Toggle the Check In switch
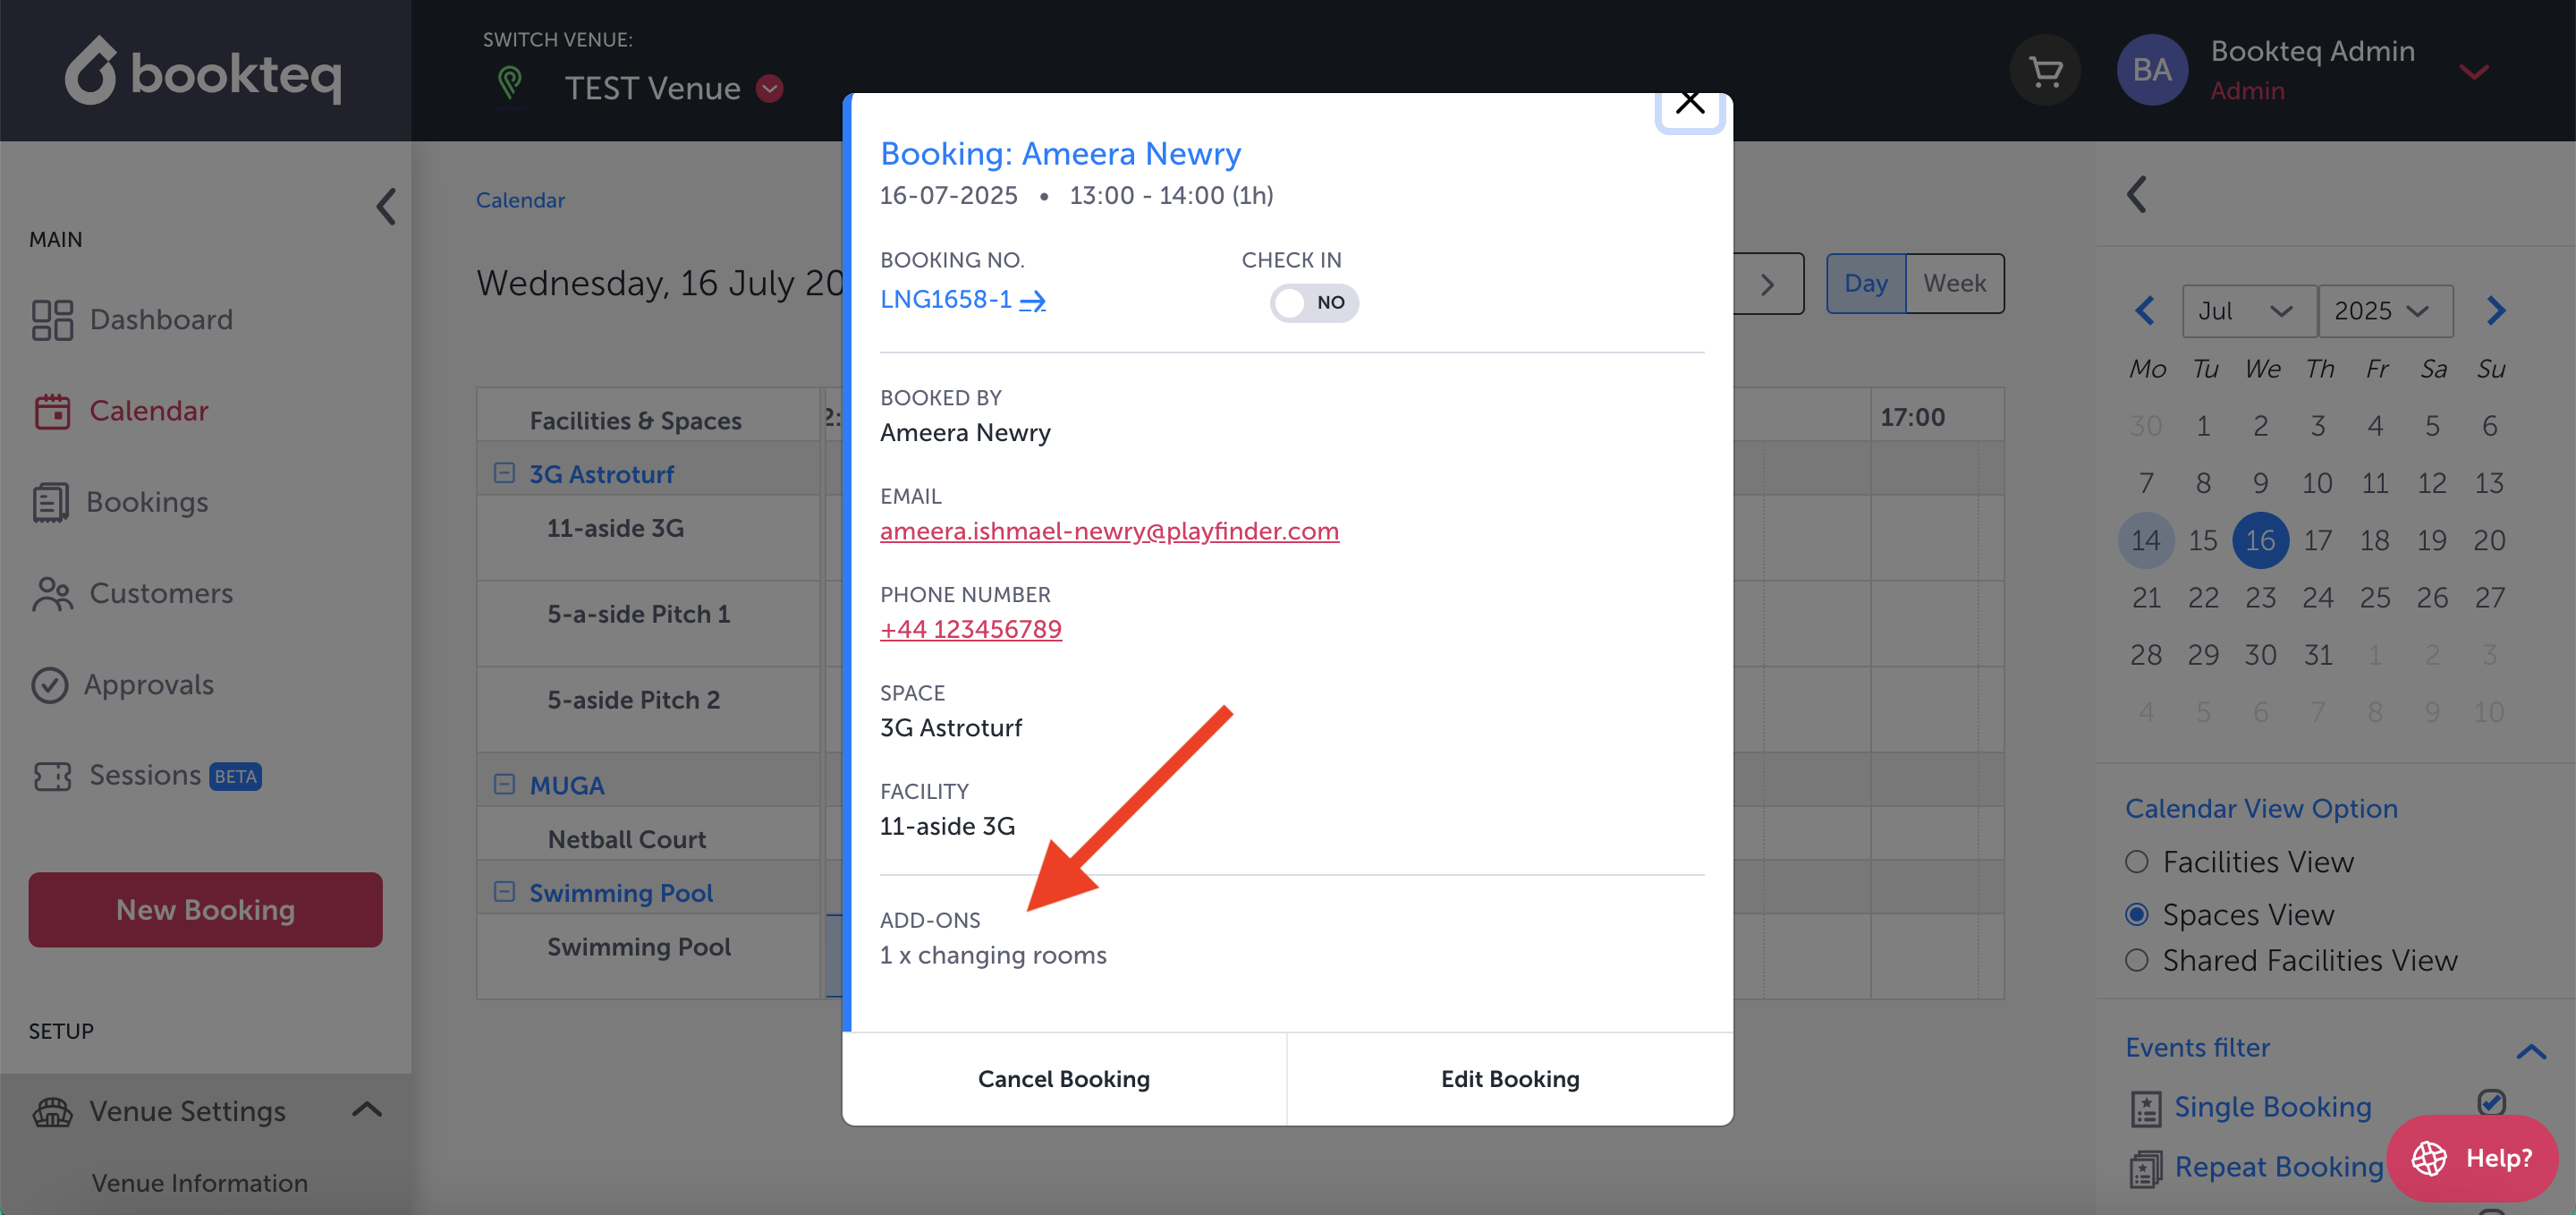Viewport: 2576px width, 1215px height. click(x=1314, y=302)
